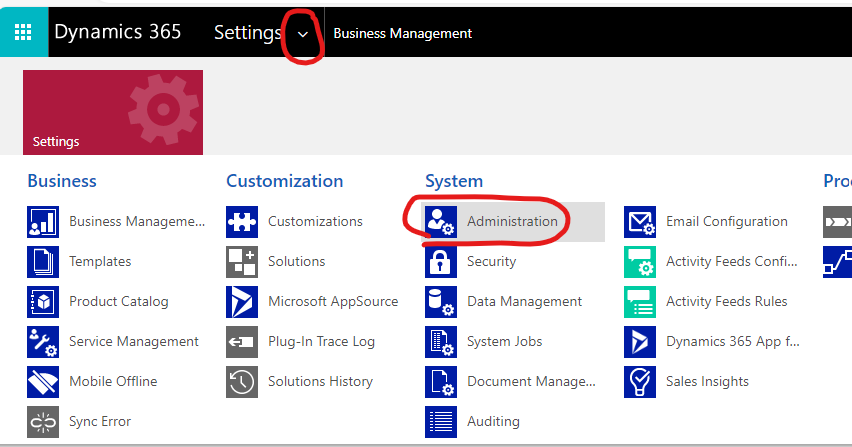Open Templates menu entry
The height and width of the screenshot is (447, 852).
(x=100, y=262)
